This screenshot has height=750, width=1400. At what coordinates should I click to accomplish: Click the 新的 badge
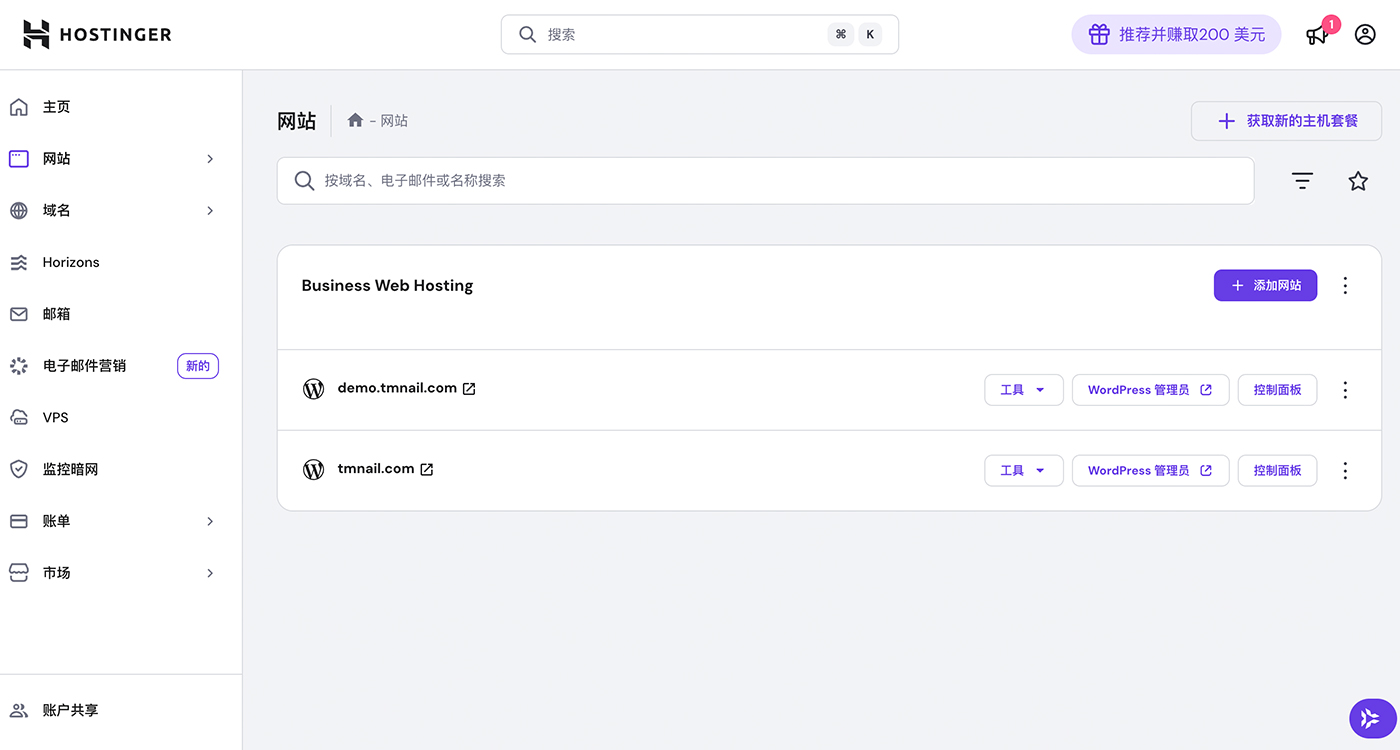tap(198, 366)
